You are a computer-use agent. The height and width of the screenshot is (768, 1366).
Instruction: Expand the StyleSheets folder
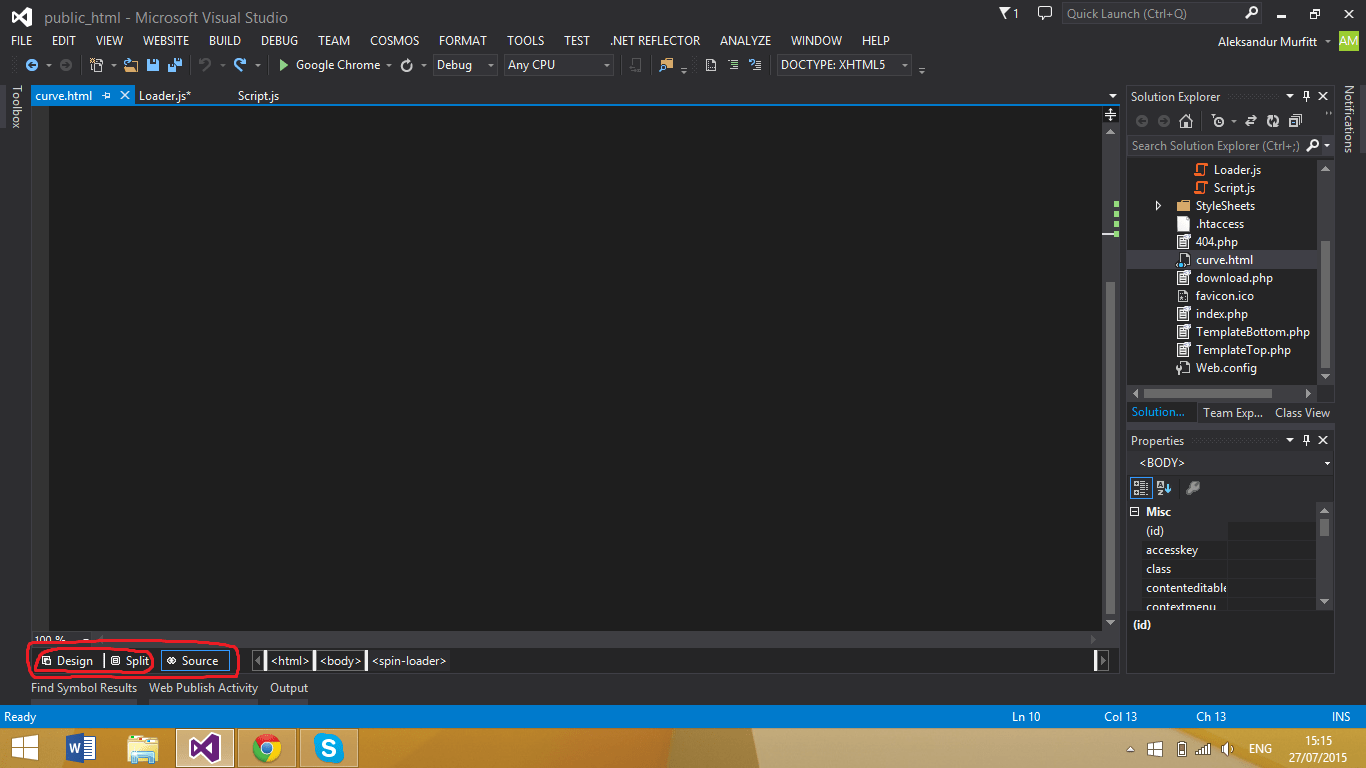[x=1157, y=205]
